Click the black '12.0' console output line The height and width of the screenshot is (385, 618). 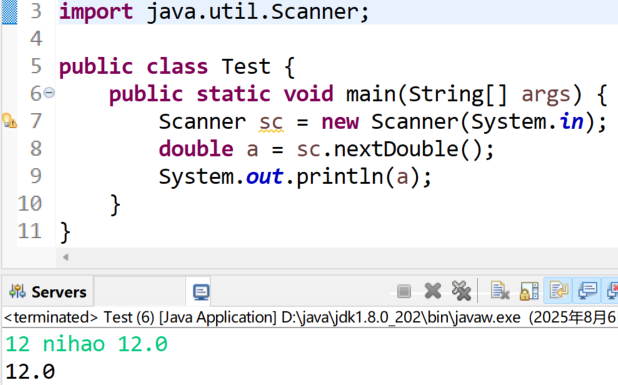click(30, 372)
